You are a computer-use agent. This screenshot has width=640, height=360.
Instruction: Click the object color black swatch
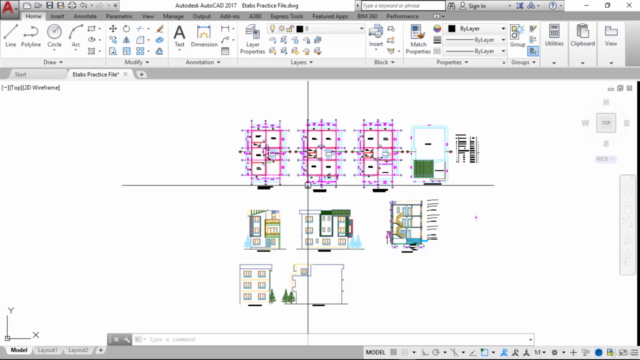pyautogui.click(x=452, y=29)
